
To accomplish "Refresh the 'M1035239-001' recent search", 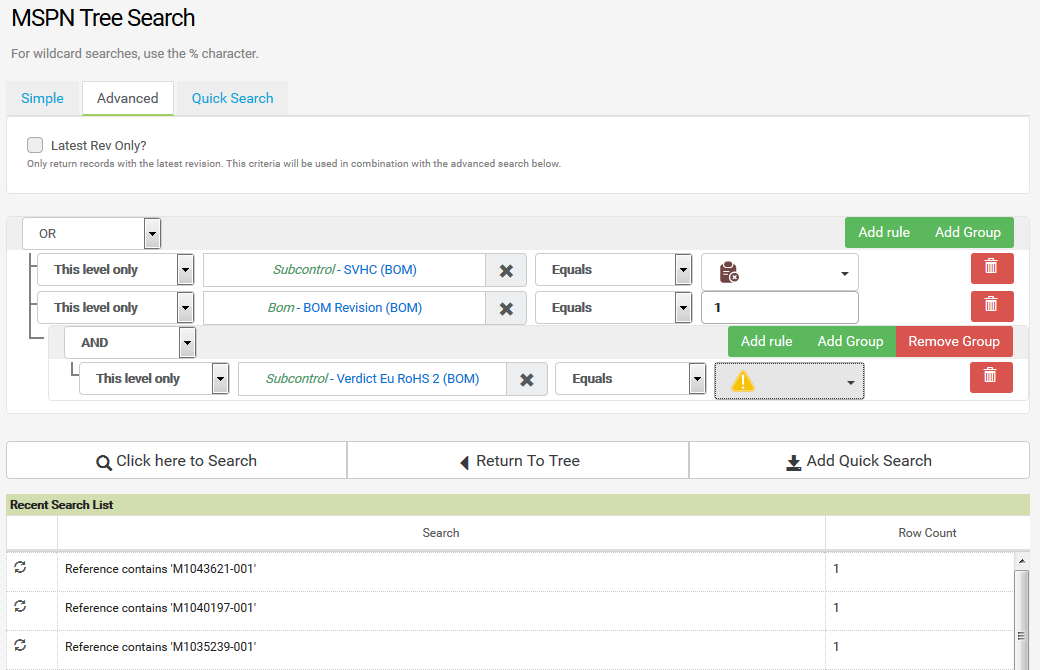I will (x=20, y=646).
